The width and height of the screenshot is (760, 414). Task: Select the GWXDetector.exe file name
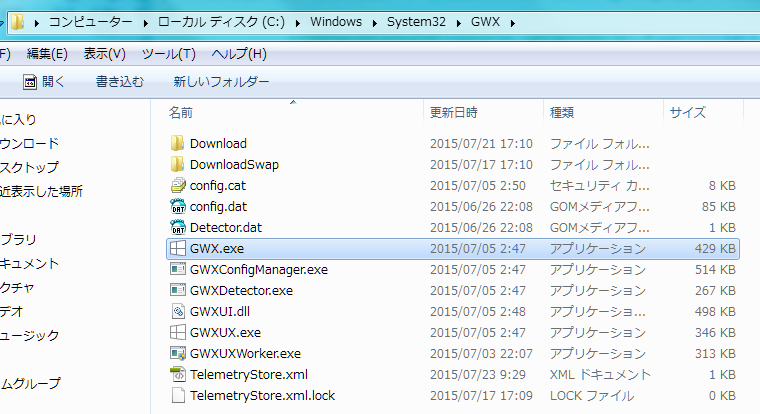[241, 290]
